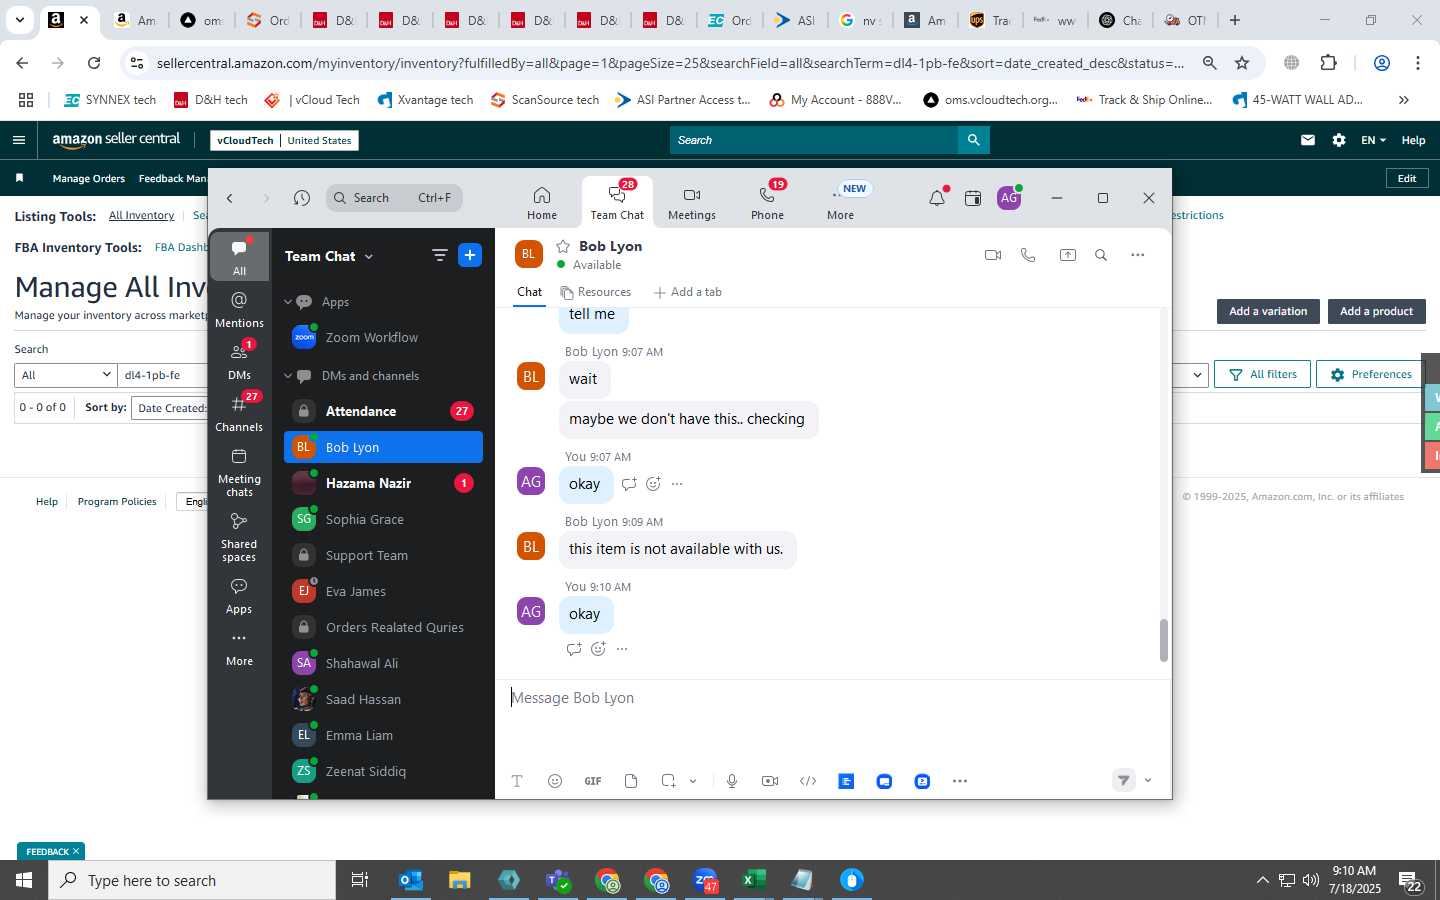Open the send options dropdown arrow

pos(1148,781)
